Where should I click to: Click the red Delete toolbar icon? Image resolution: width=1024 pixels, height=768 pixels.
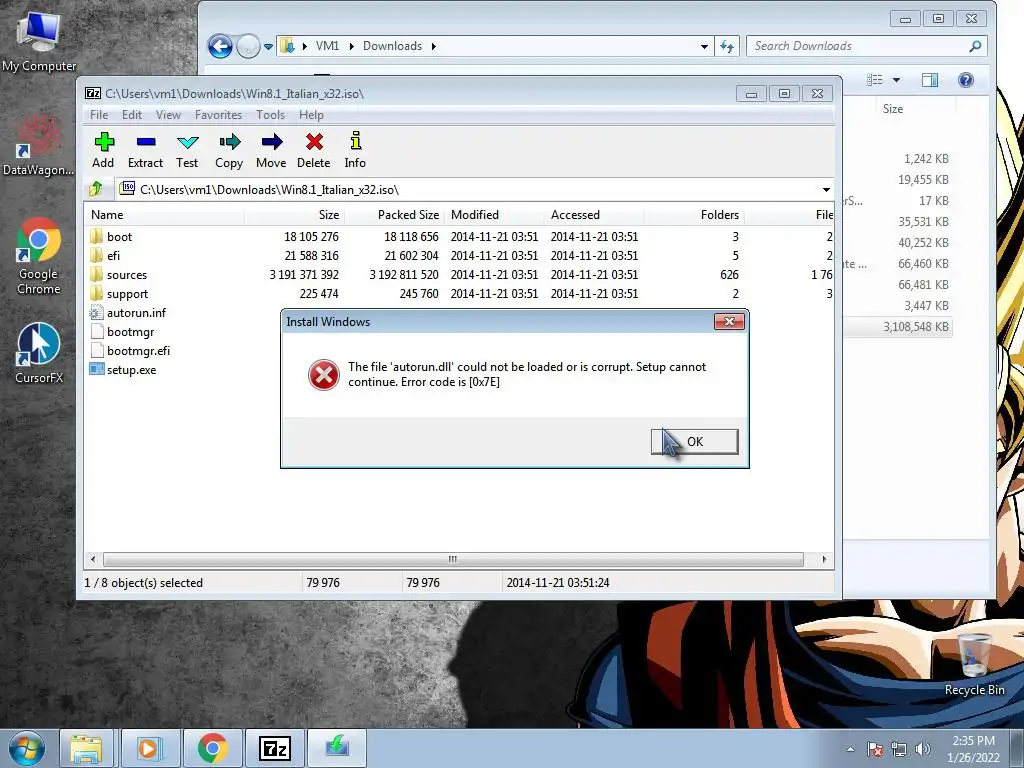click(x=313, y=150)
